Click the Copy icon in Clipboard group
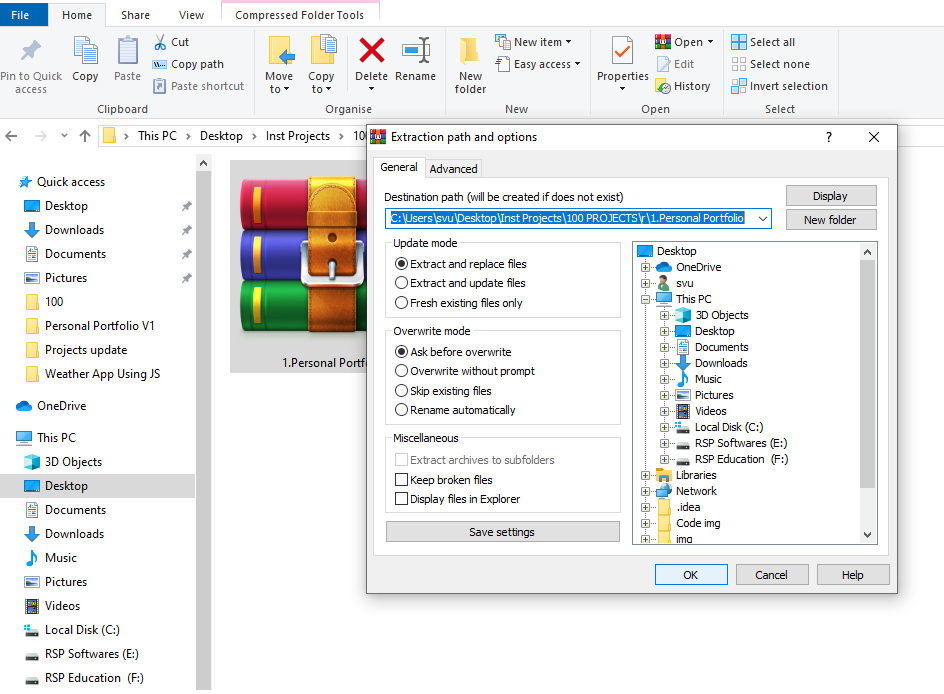Image resolution: width=944 pixels, height=694 pixels. pyautogui.click(x=85, y=51)
